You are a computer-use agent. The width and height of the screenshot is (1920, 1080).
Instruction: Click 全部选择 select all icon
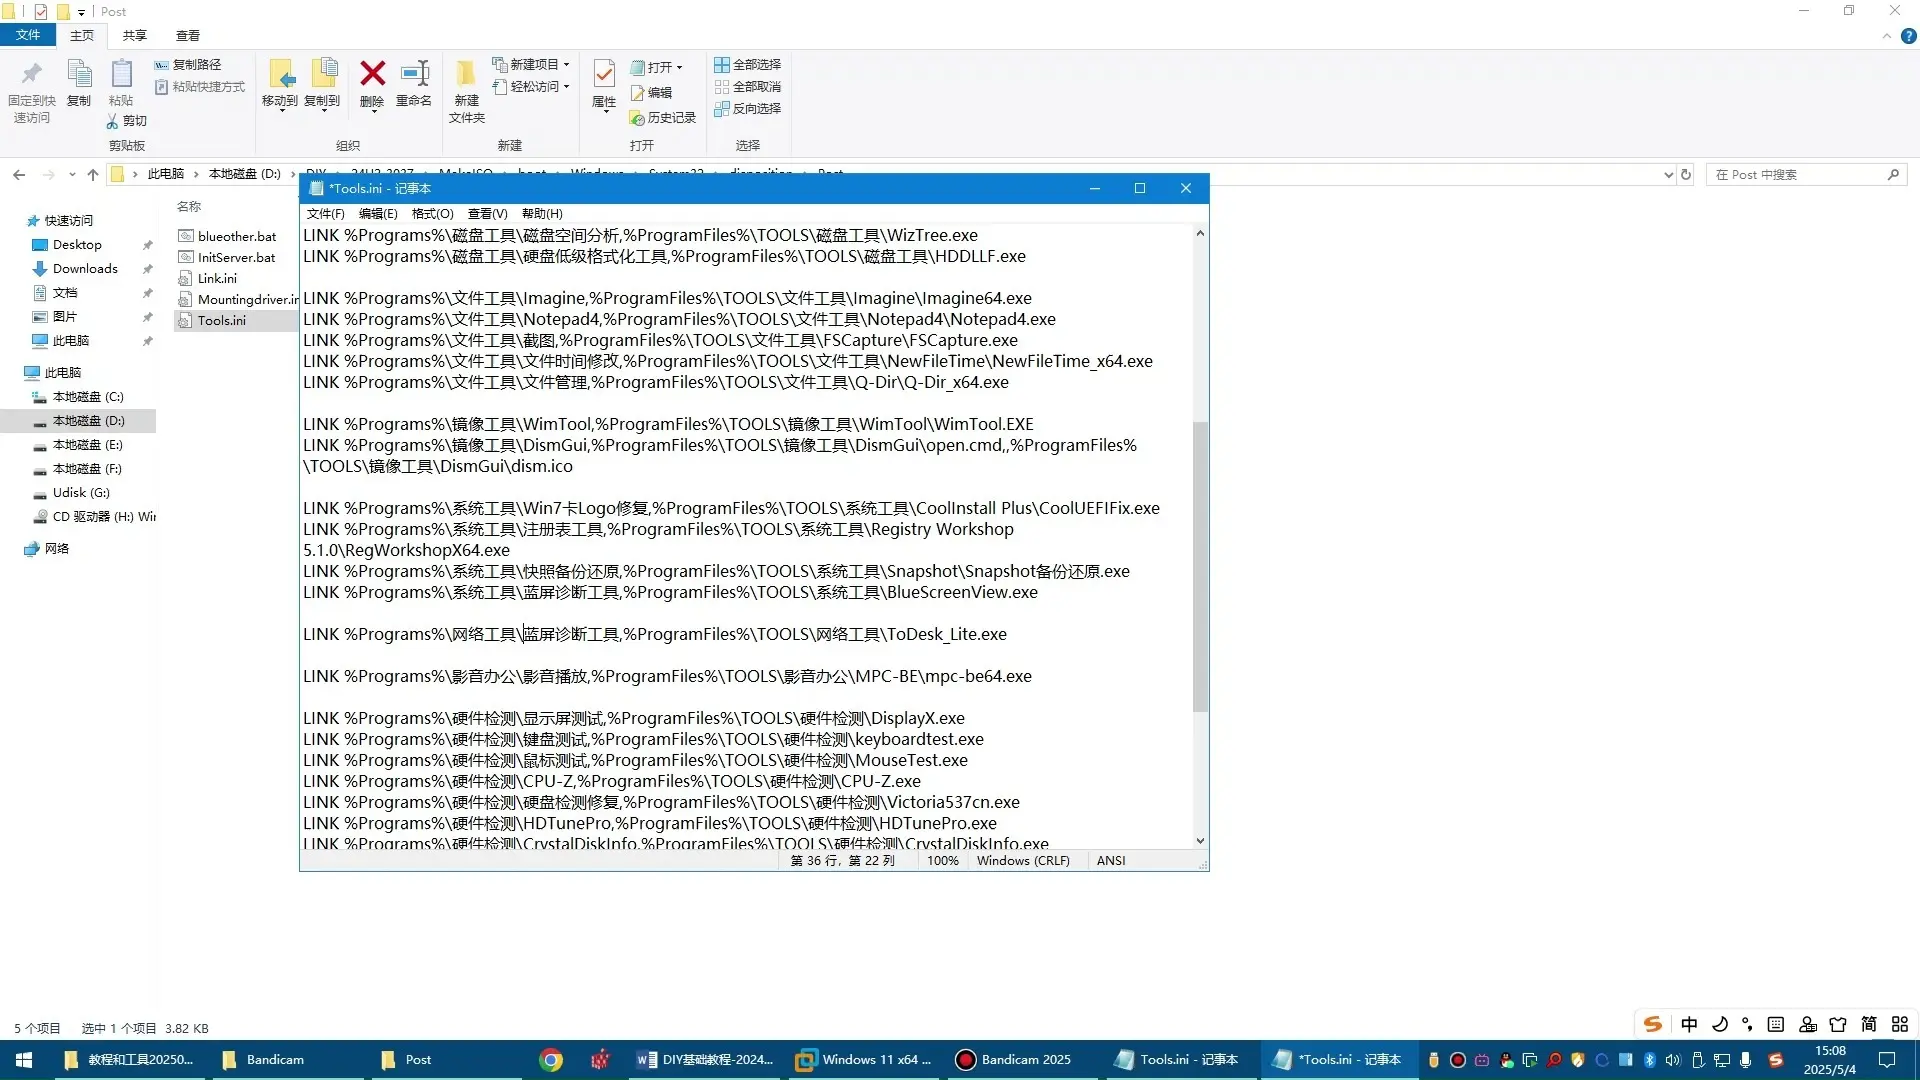[x=722, y=64]
